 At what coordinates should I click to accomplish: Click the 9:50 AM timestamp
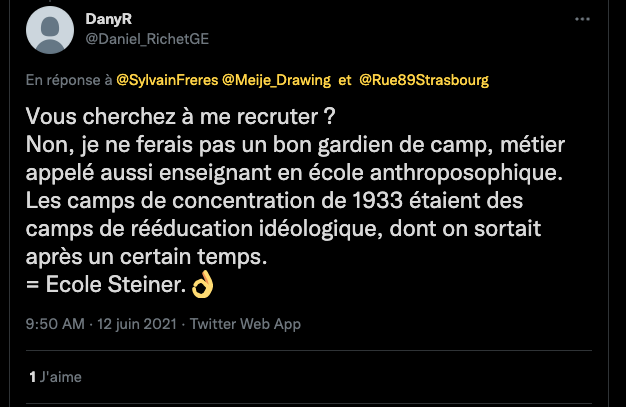point(55,324)
